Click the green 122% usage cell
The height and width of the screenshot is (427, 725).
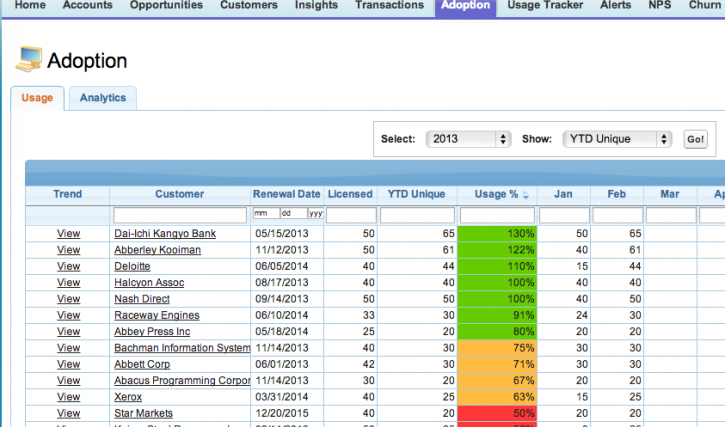pos(497,250)
